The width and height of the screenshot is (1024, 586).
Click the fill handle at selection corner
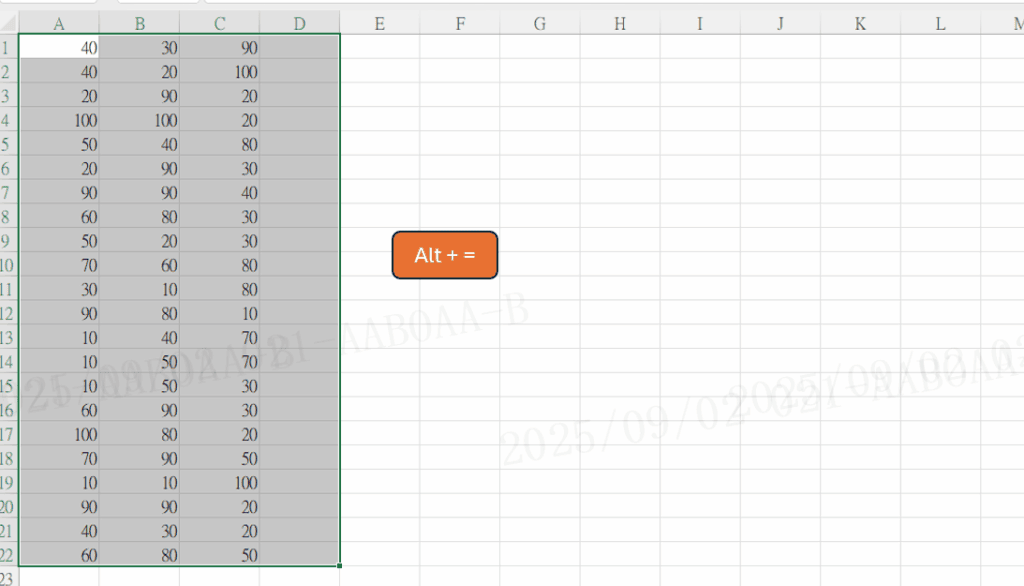point(340,566)
